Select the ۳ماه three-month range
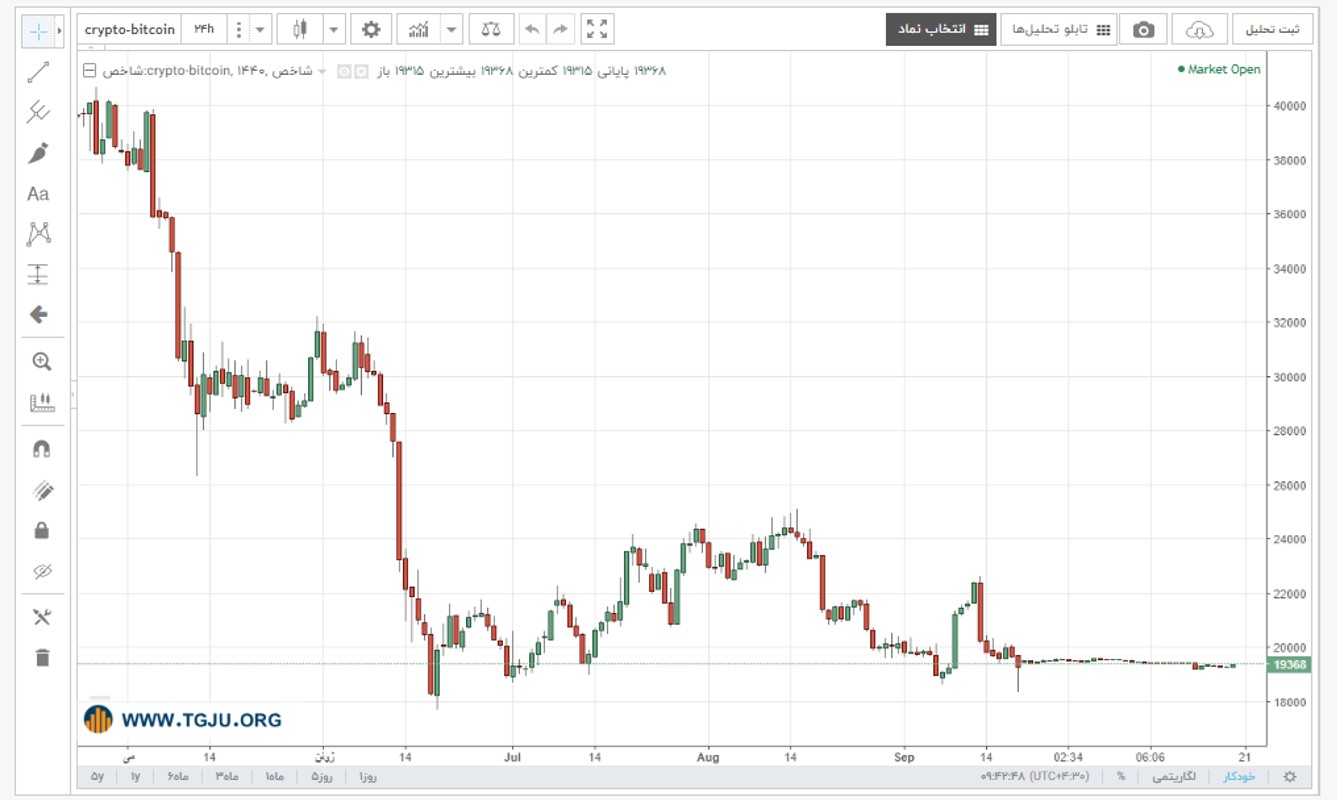The image size is (1337, 800). (x=226, y=777)
